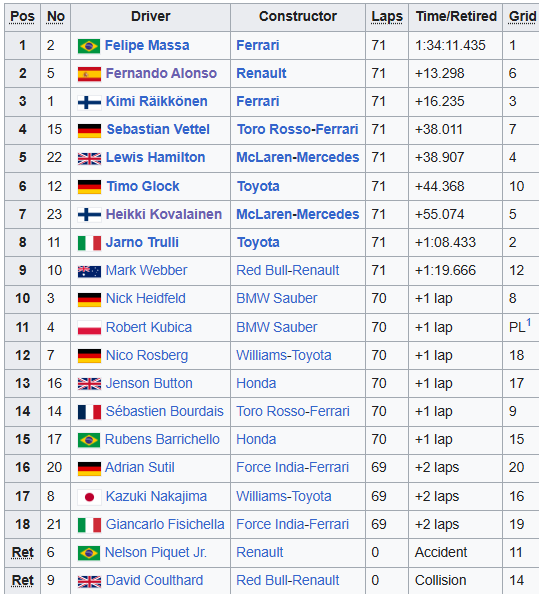This screenshot has width=539, height=594.
Task: Follow the Mark Webber link
Action: pos(147,270)
